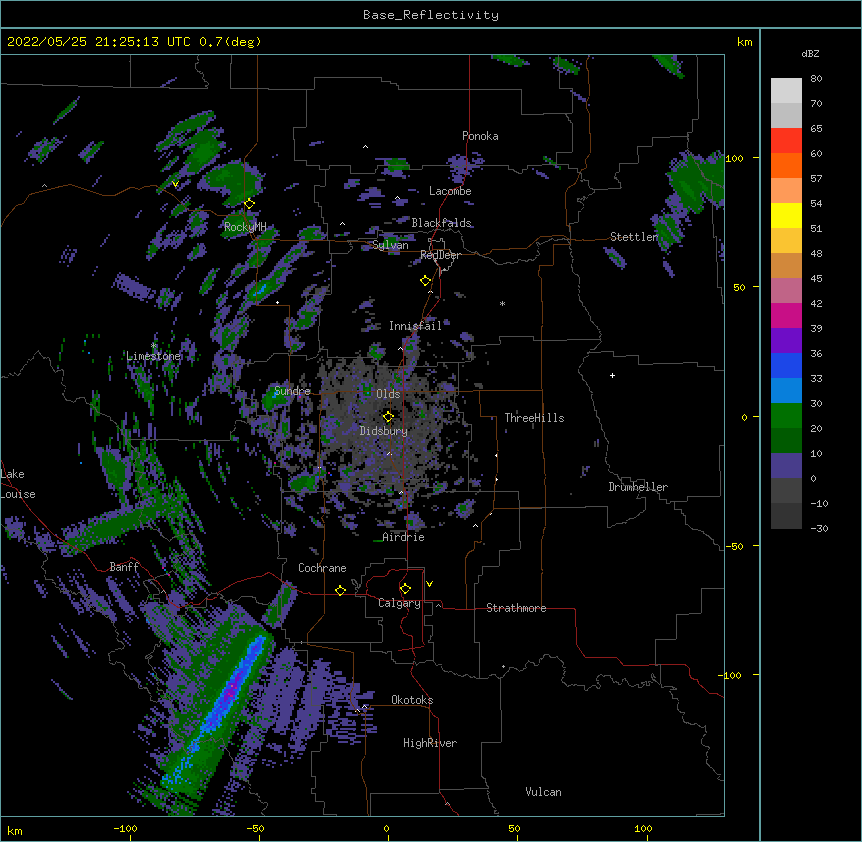Click the blue 36 dBZ legend swatch
This screenshot has height=842, width=862.
tap(786, 365)
